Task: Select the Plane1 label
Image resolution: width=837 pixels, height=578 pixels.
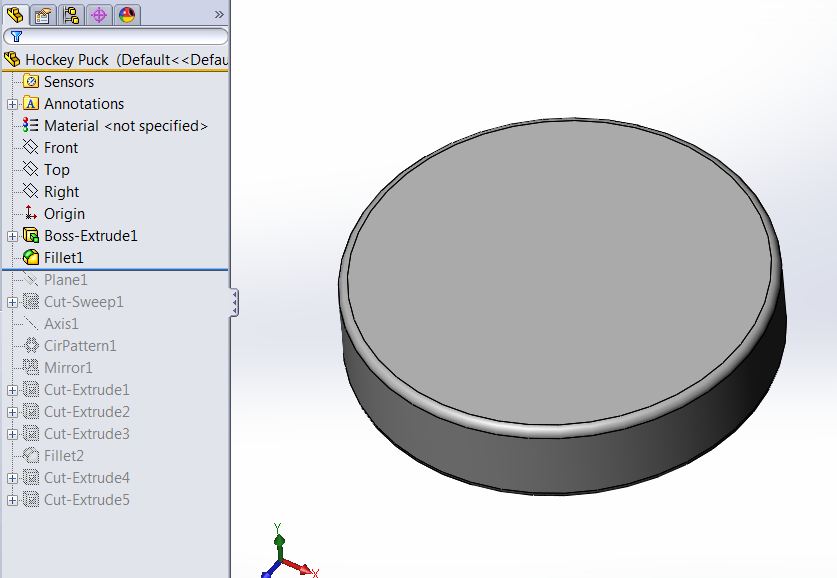Action: [66, 280]
